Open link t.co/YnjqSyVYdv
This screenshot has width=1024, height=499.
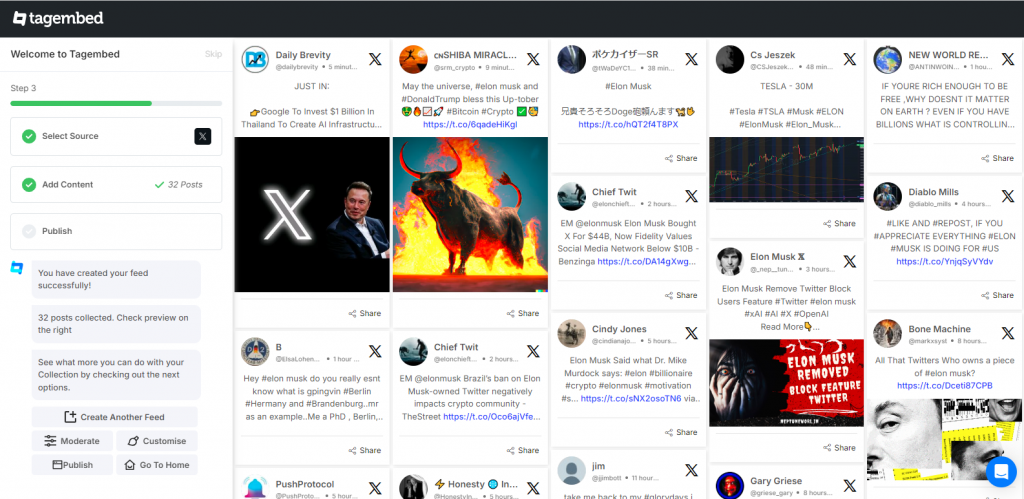pyautogui.click(x=944, y=261)
